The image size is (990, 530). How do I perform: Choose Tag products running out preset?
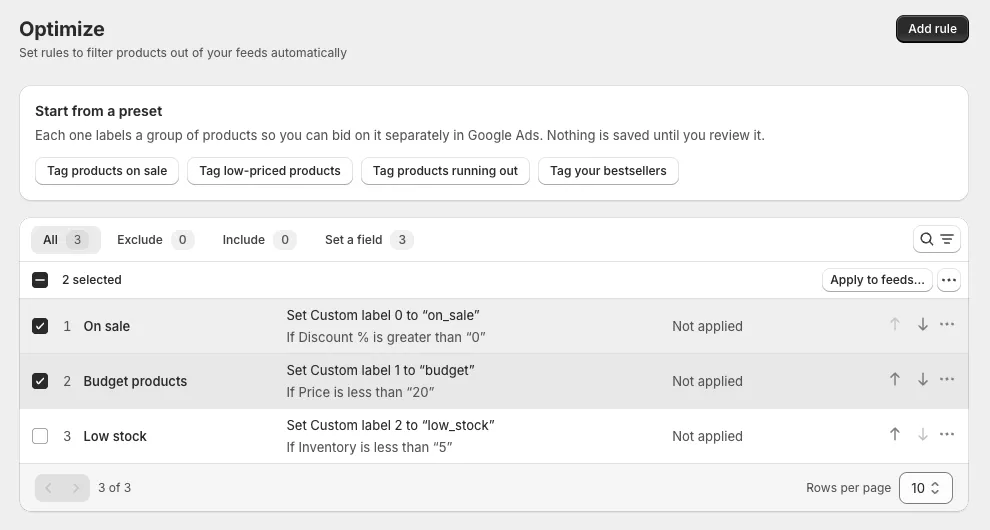445,171
